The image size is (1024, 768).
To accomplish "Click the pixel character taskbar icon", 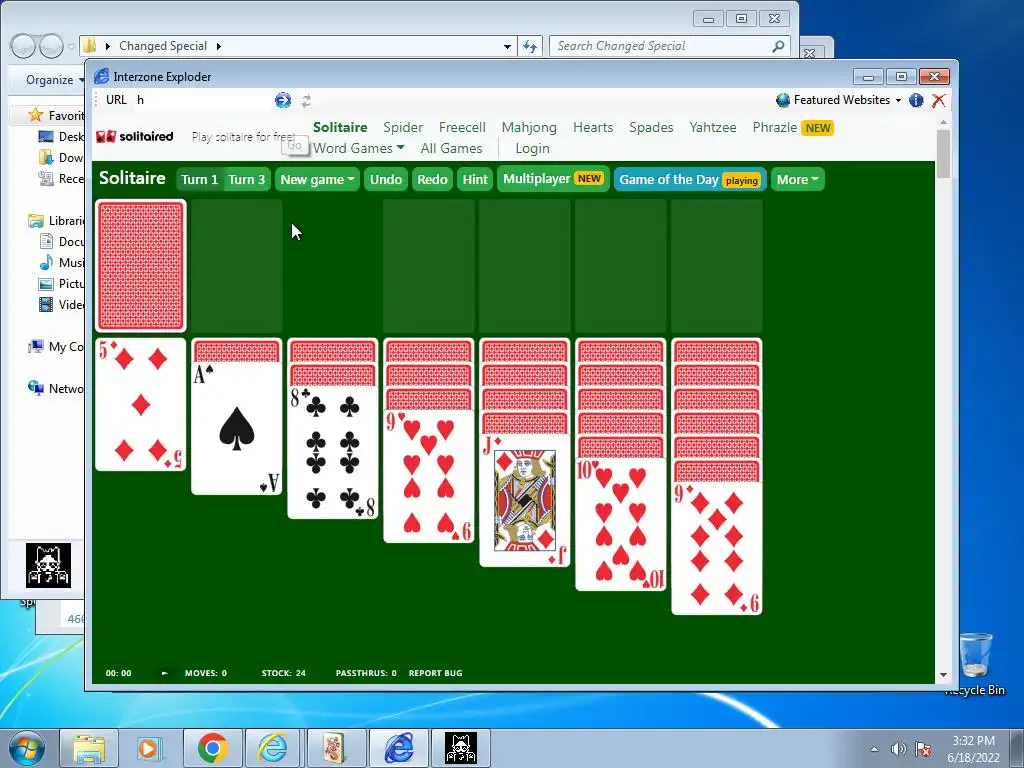I will 461,748.
